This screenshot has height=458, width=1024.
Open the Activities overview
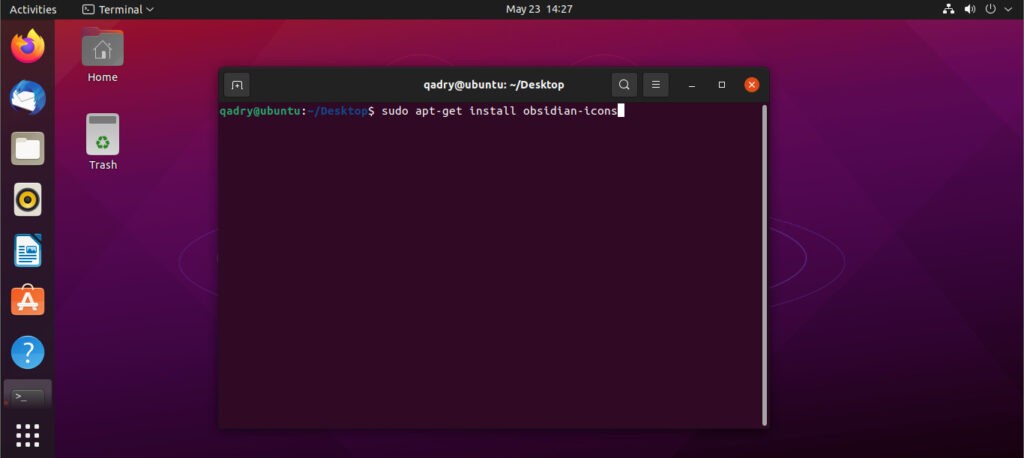(33, 9)
